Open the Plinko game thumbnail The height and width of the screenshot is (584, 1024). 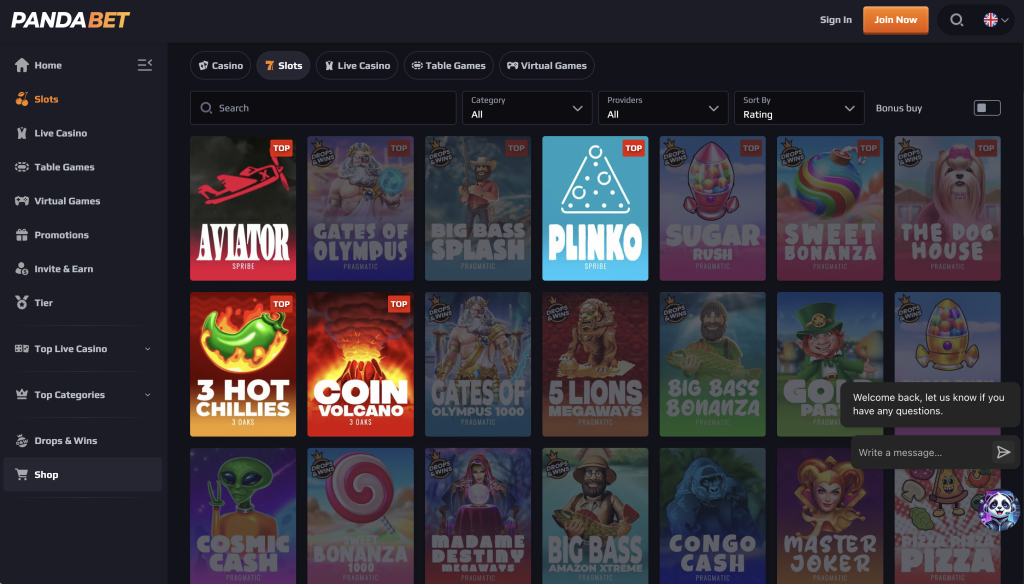[595, 208]
